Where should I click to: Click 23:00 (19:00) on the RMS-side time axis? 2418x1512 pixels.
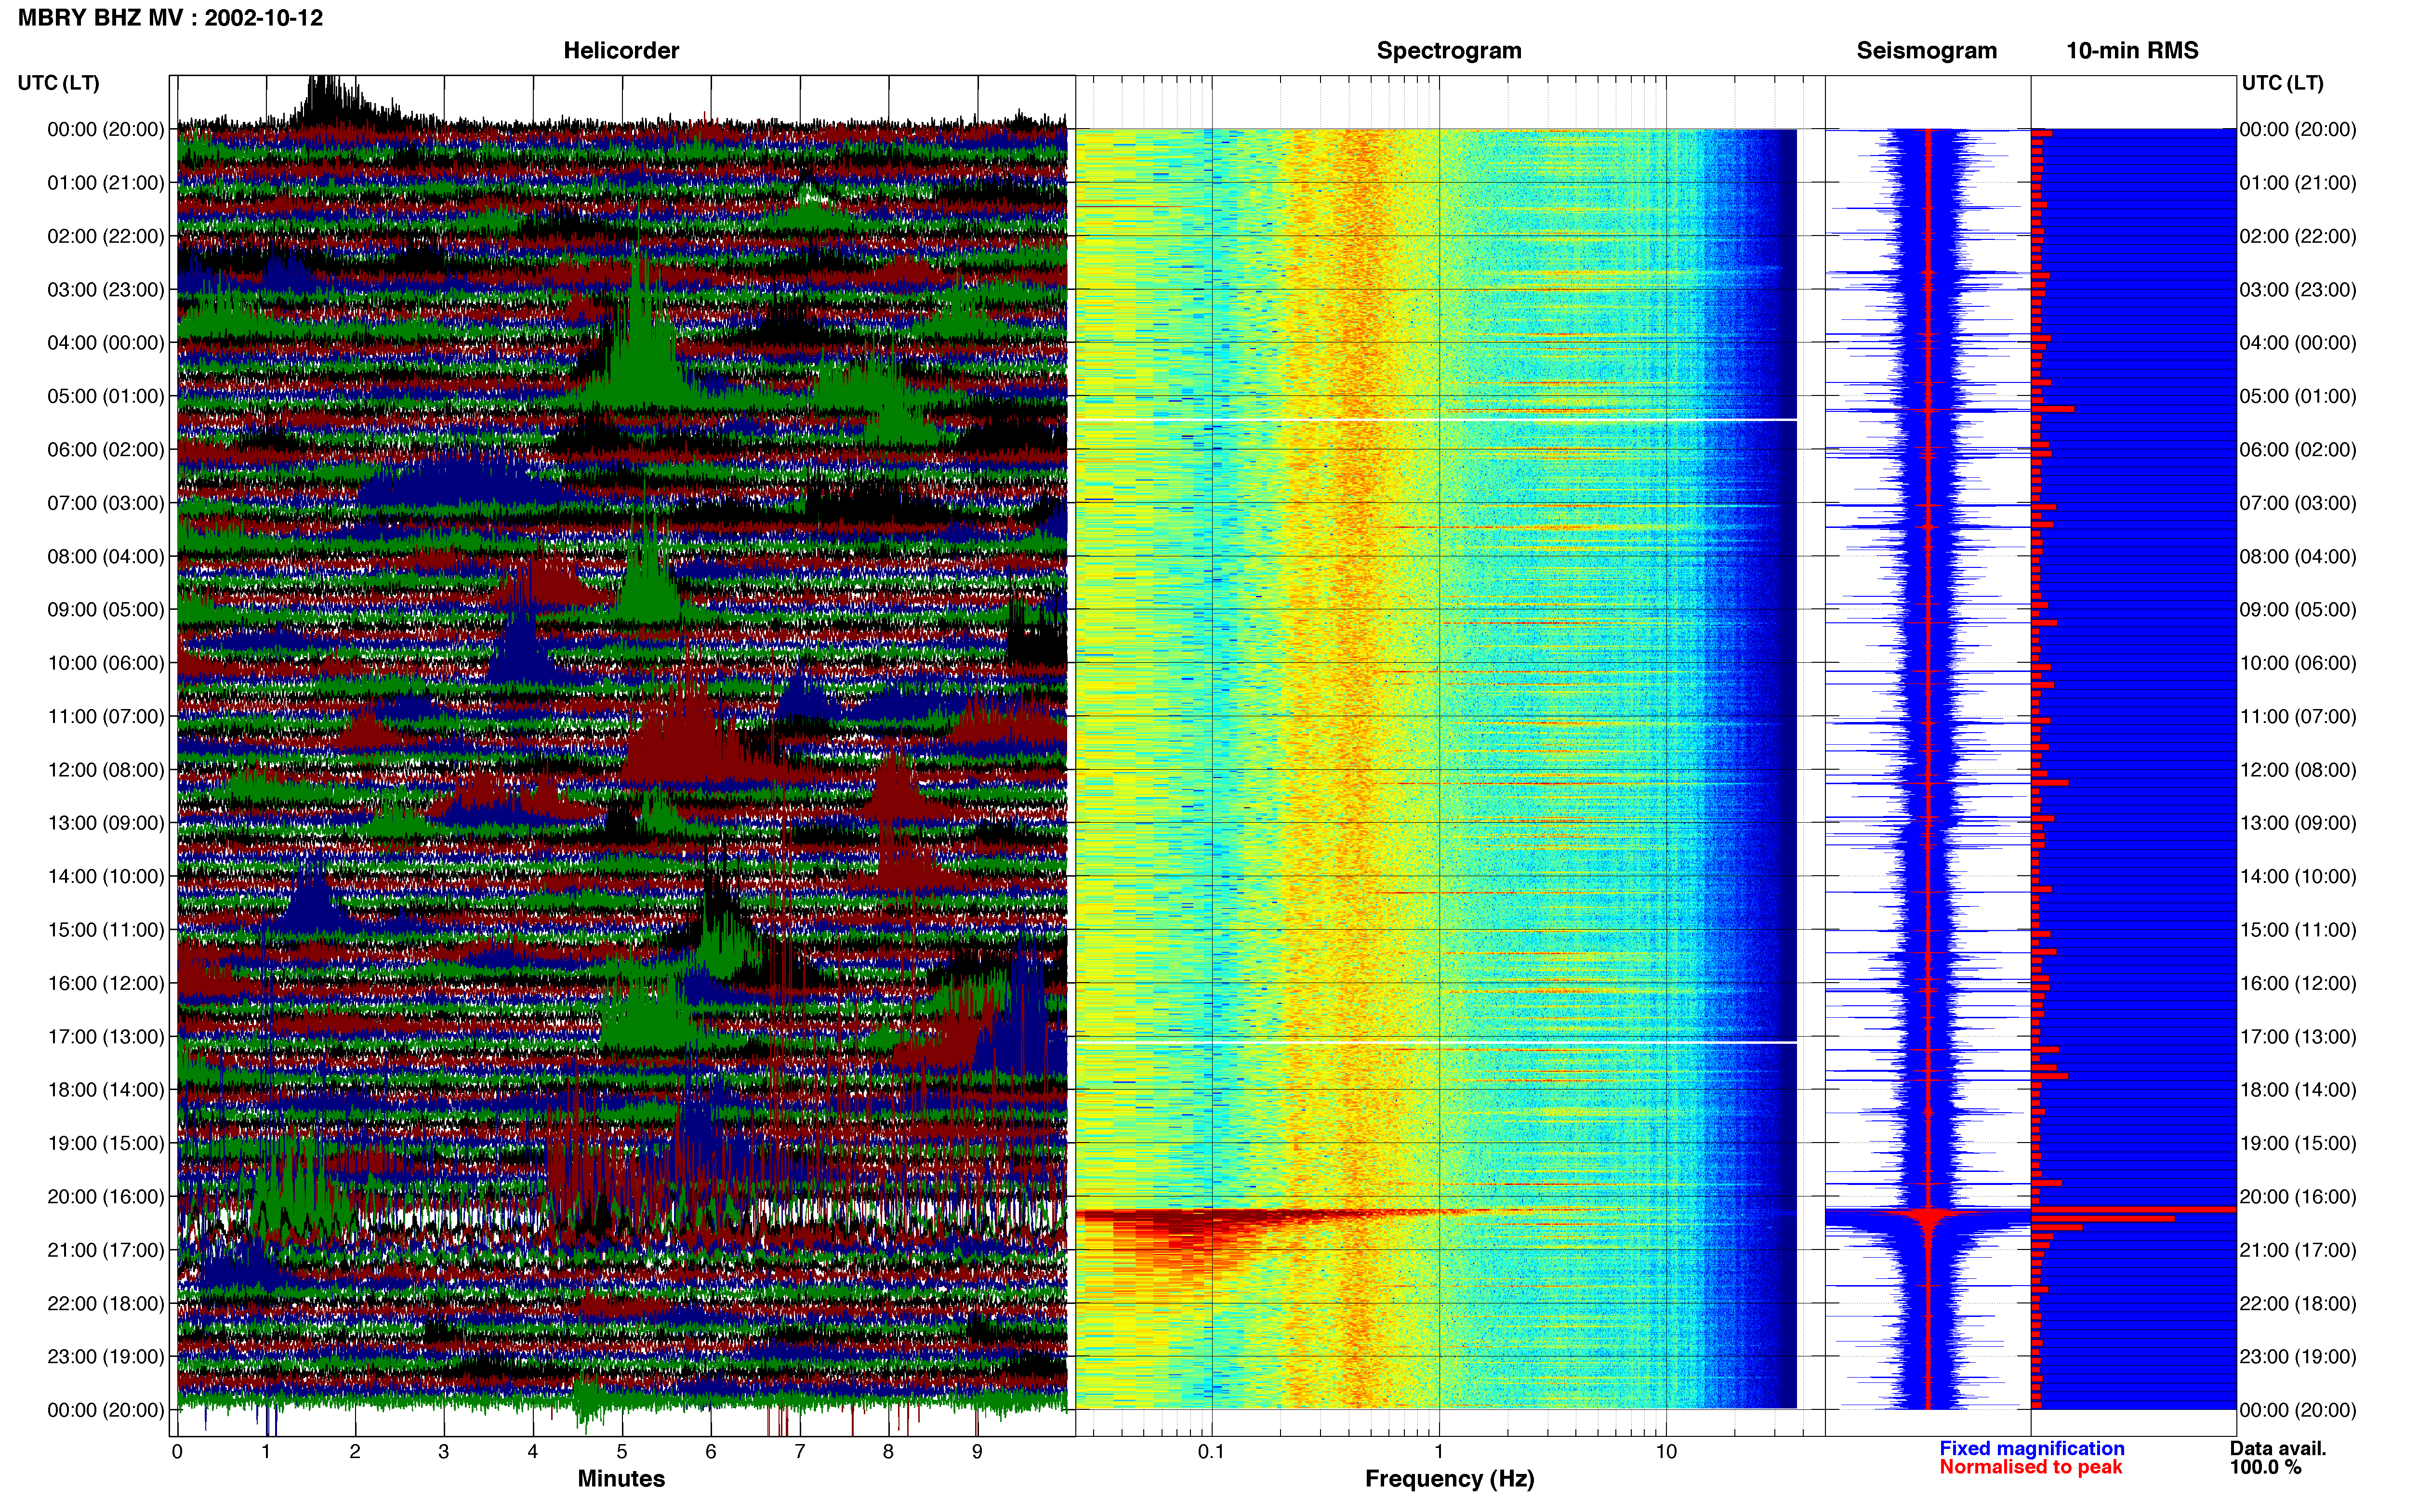tap(2298, 1357)
